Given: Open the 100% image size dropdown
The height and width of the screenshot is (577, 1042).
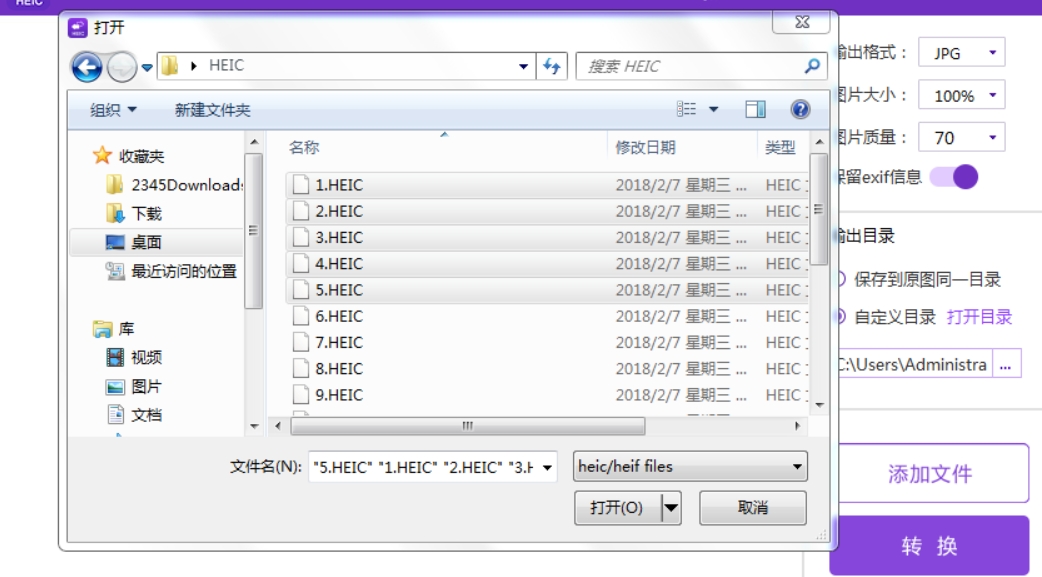Looking at the screenshot, I should [x=962, y=95].
